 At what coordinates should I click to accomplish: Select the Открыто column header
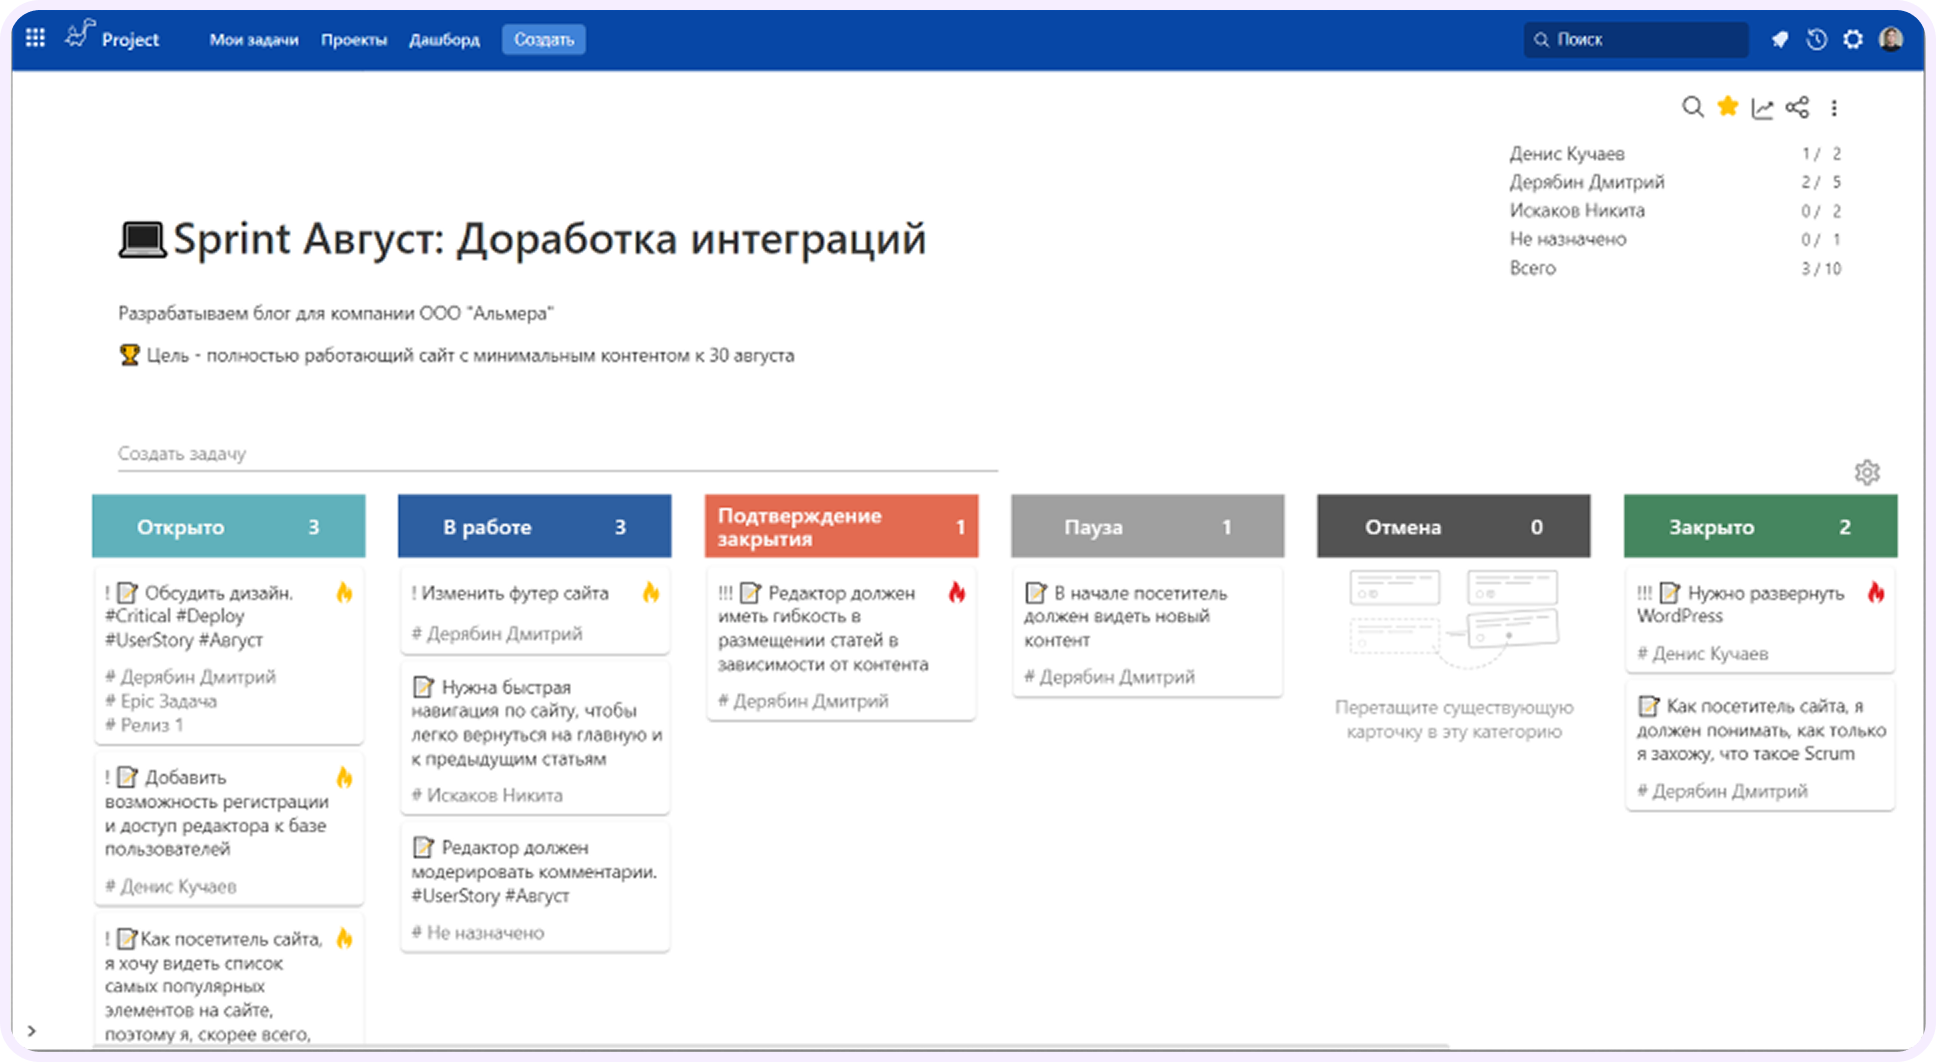[229, 526]
